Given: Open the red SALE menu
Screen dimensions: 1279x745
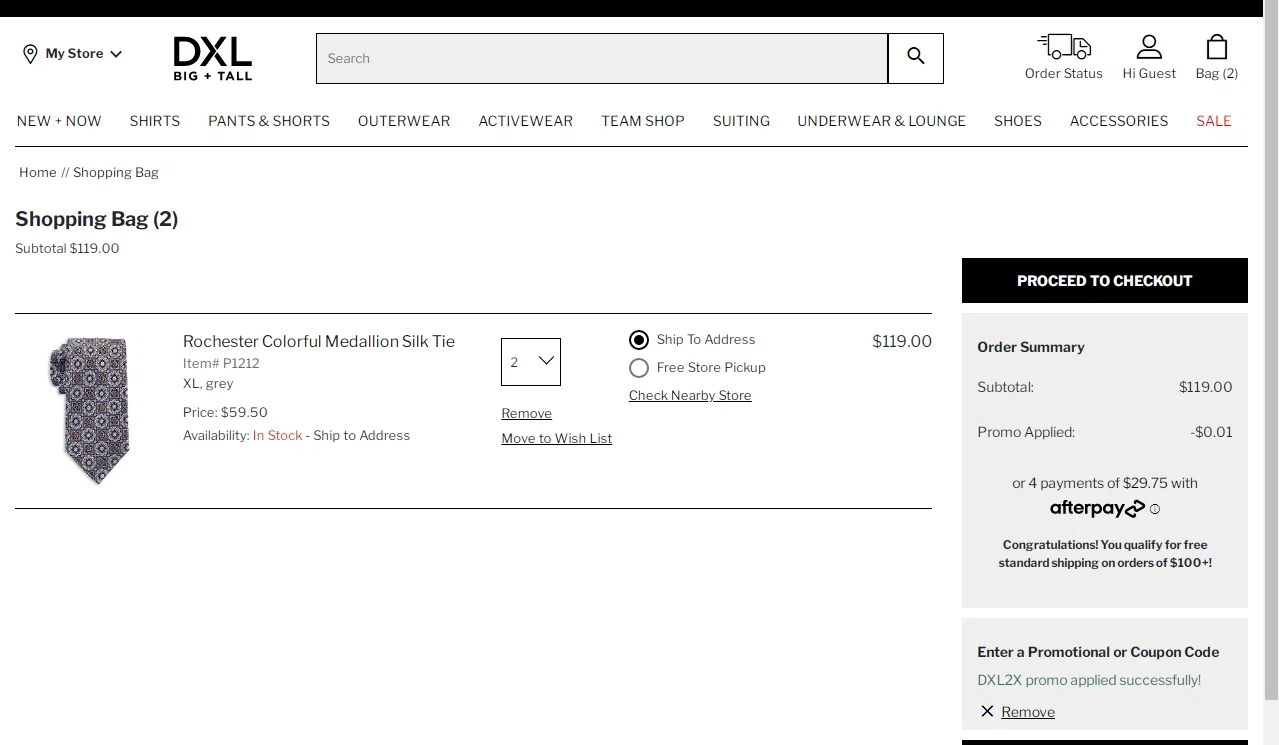Looking at the screenshot, I should (1214, 121).
